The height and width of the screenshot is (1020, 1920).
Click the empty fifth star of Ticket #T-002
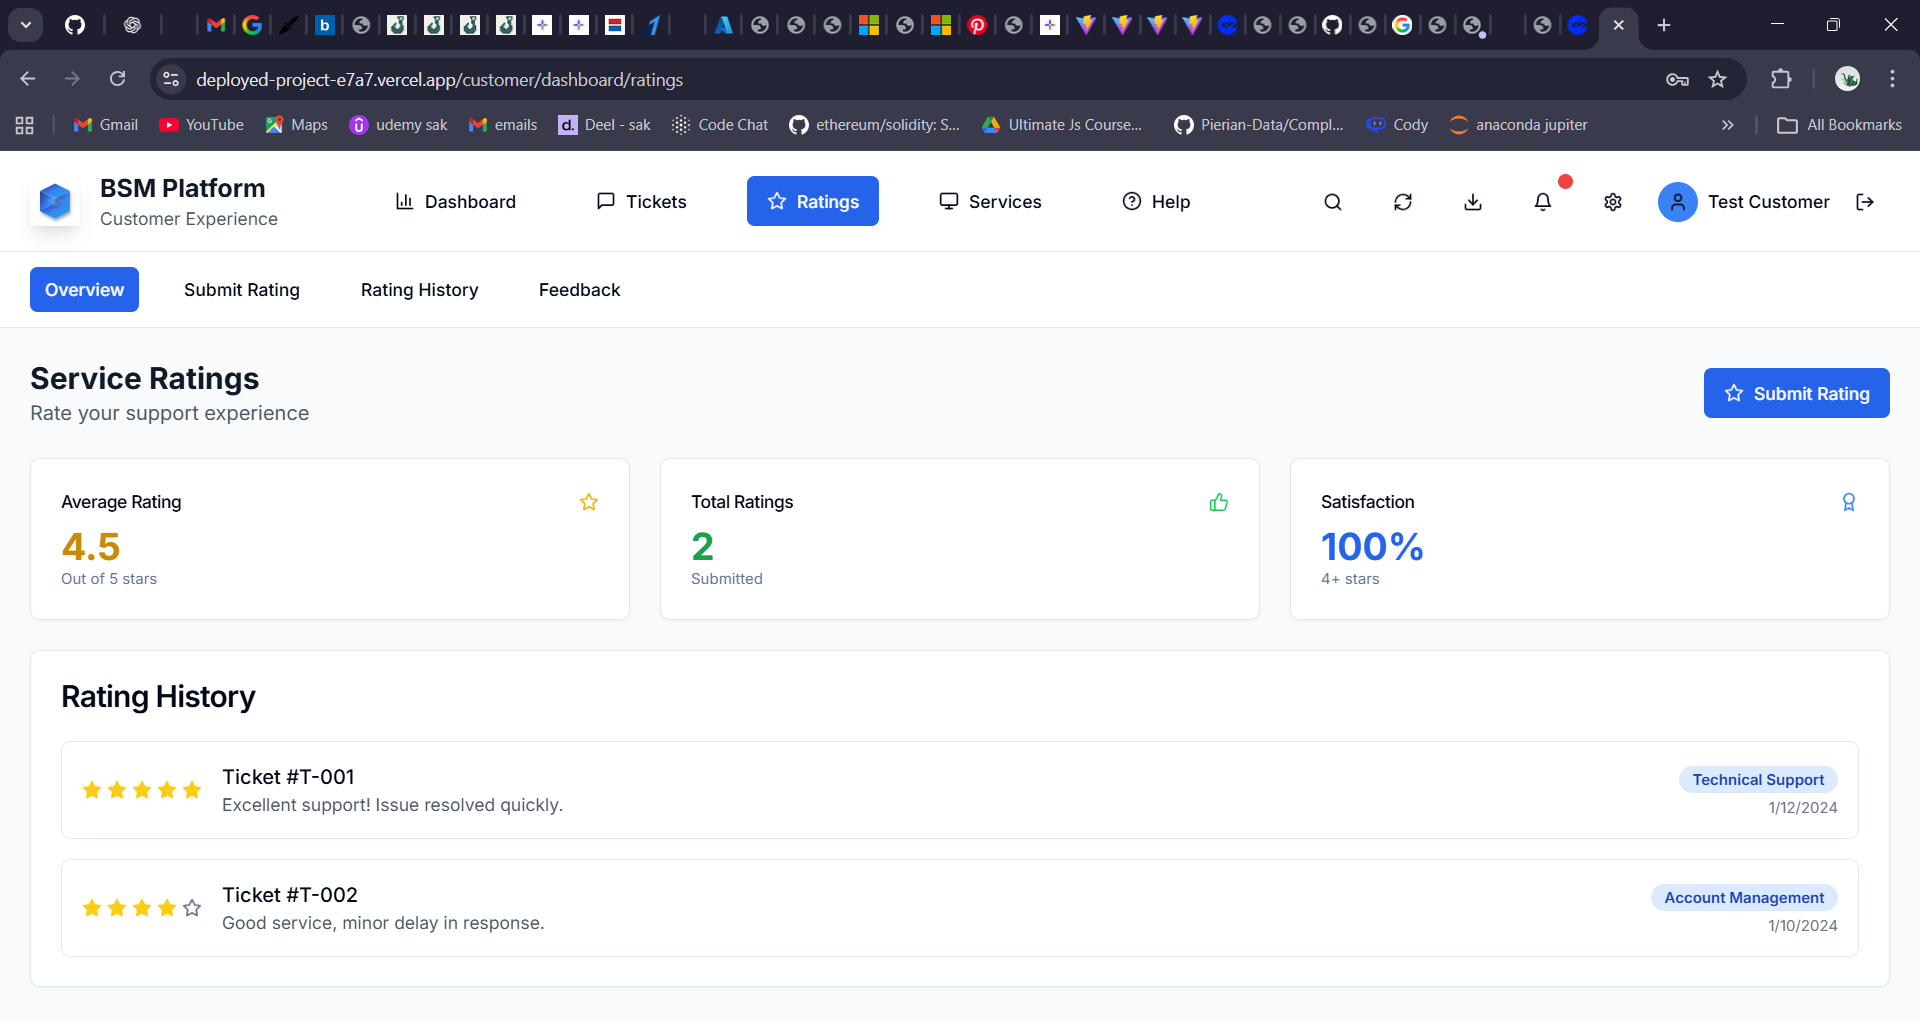pyautogui.click(x=192, y=908)
